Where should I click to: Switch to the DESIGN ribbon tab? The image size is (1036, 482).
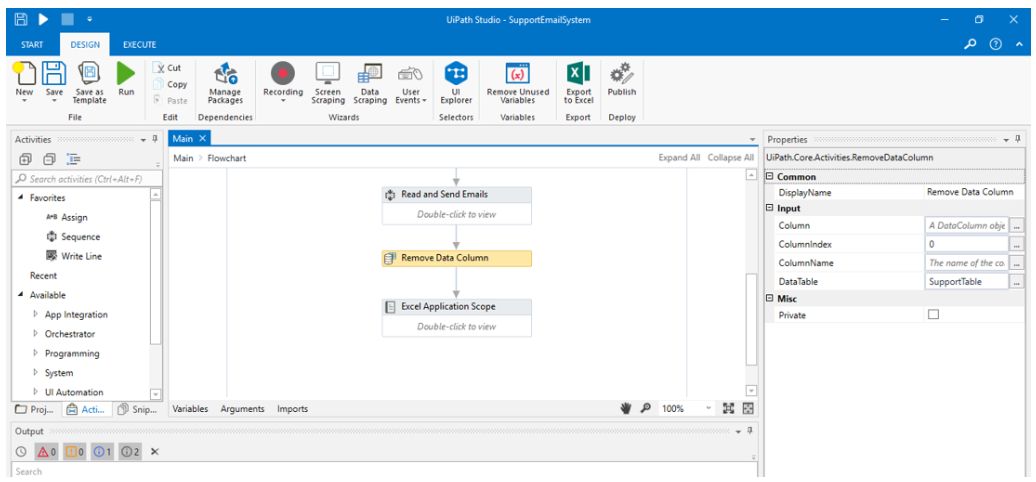pyautogui.click(x=85, y=45)
